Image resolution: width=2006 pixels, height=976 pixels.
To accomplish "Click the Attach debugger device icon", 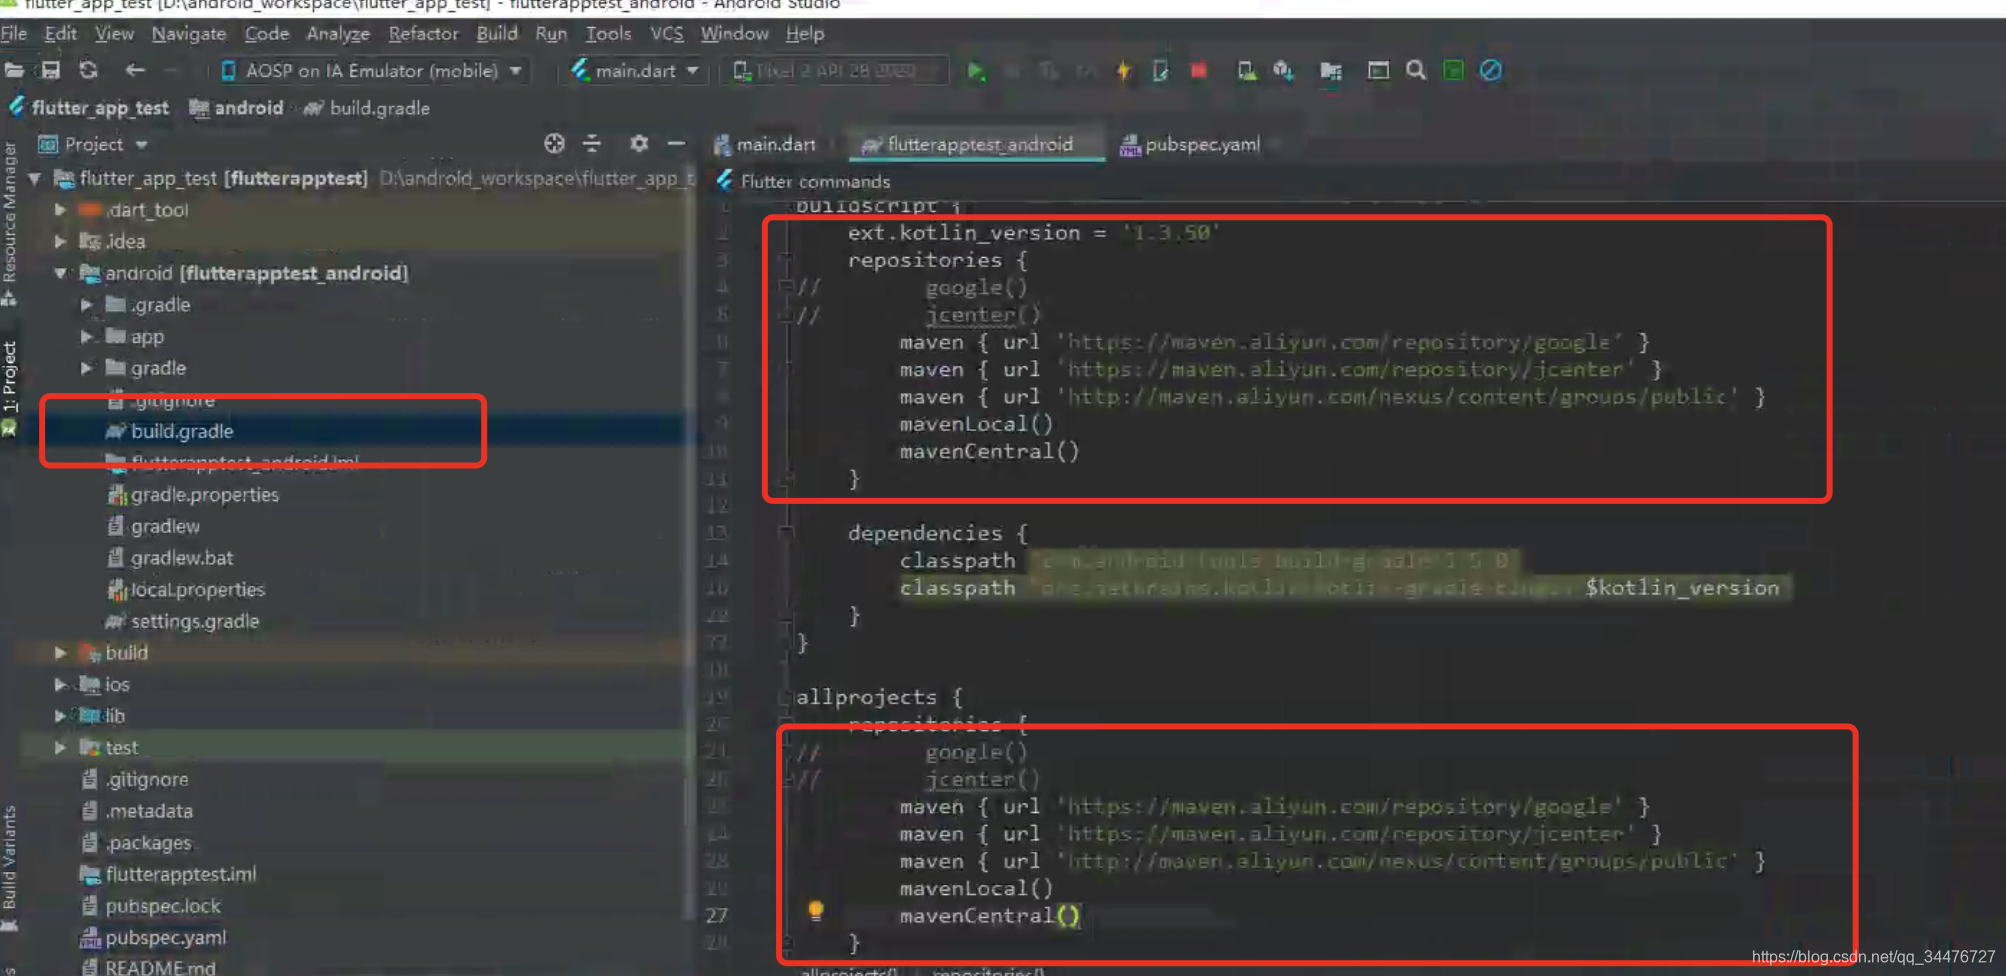I will (x=1160, y=71).
